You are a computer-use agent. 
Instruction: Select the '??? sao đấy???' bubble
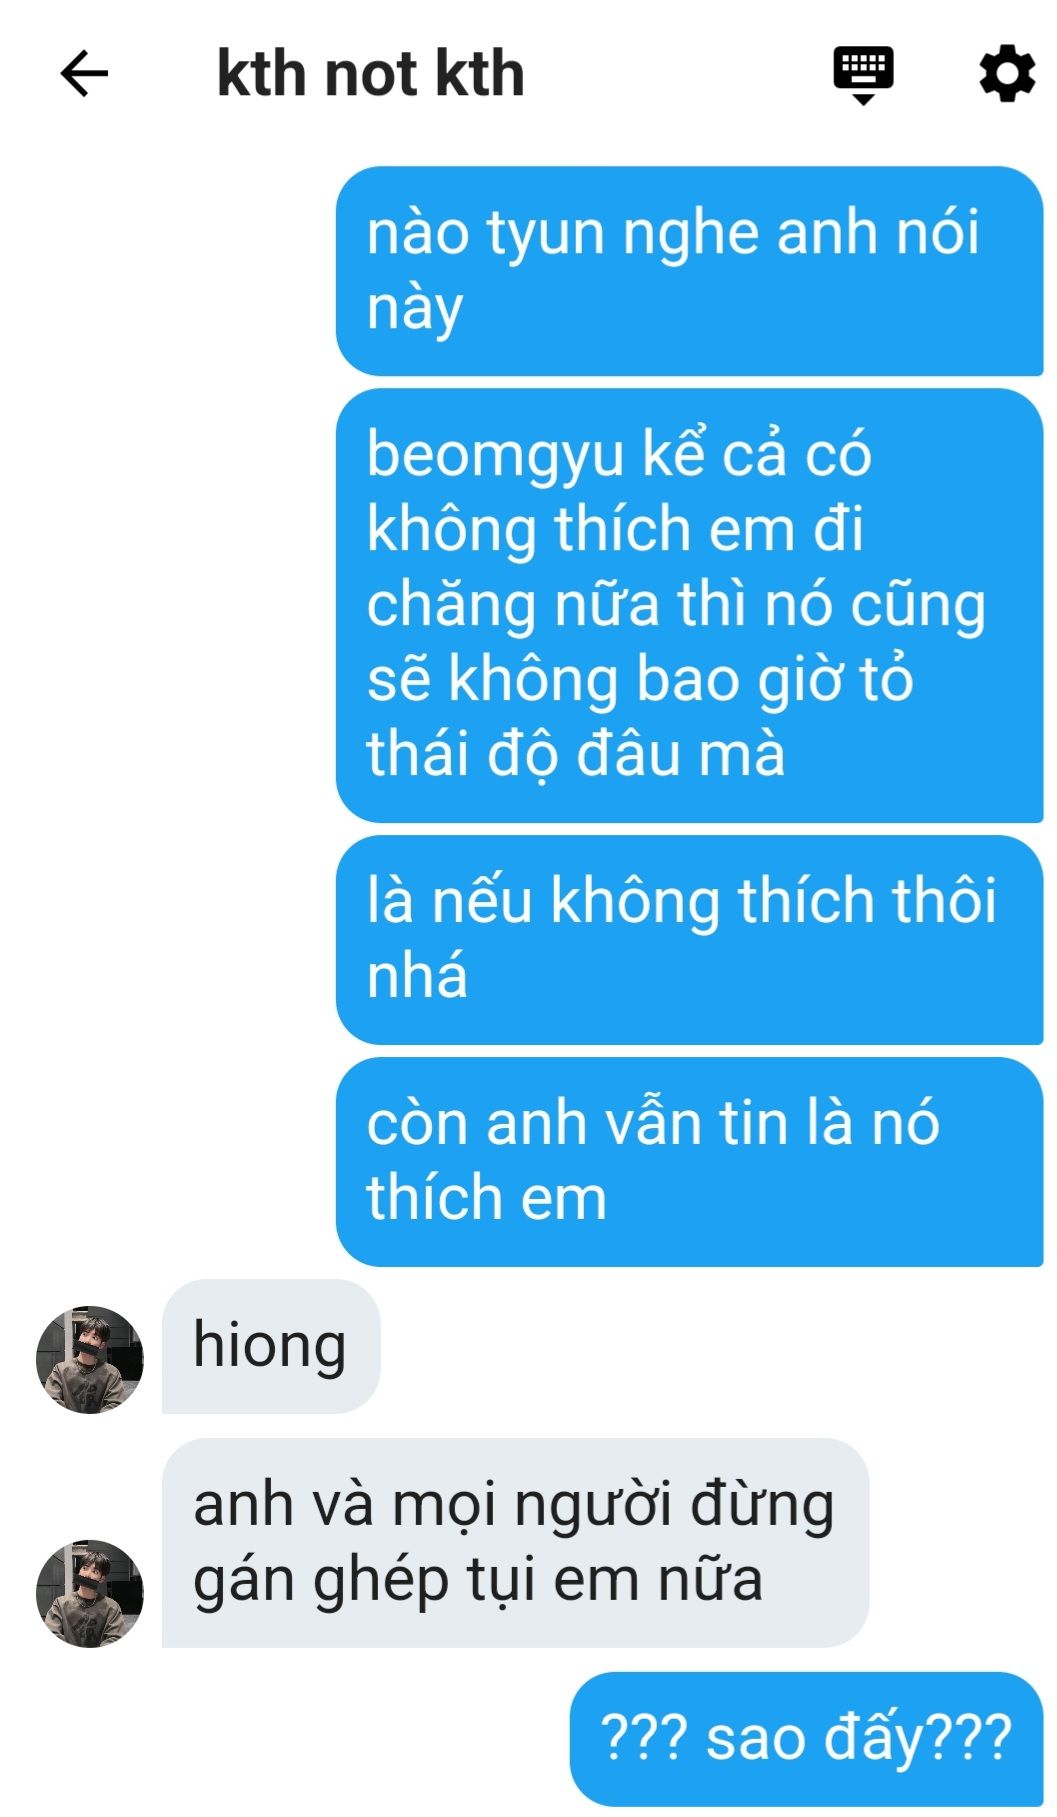[x=806, y=1739]
